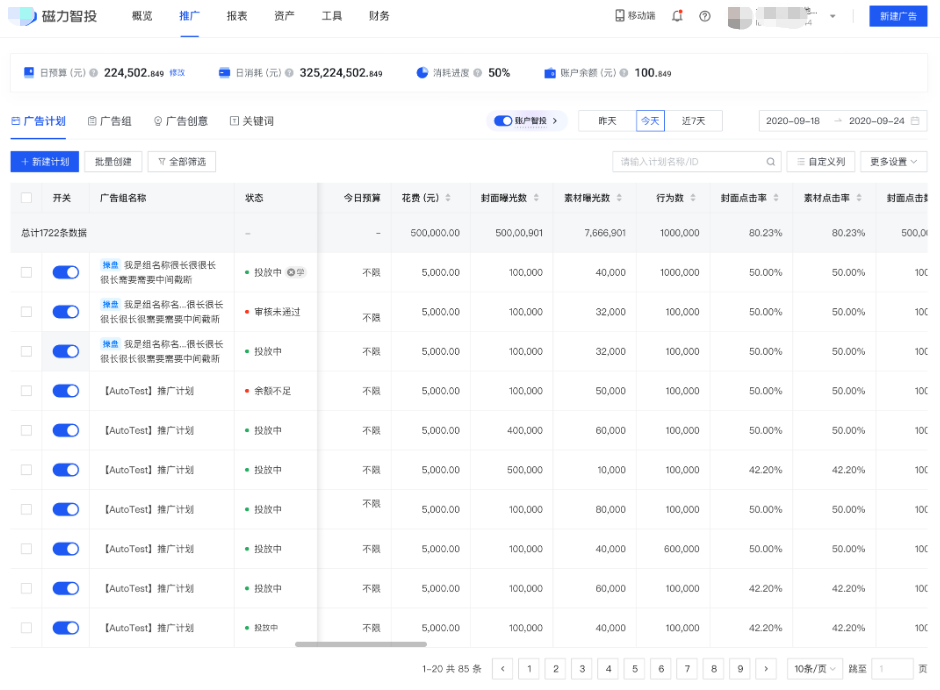Screen dimensions: 940x690
Task: Click the 消耗进度 50% progress indicator
Action: 460,72
